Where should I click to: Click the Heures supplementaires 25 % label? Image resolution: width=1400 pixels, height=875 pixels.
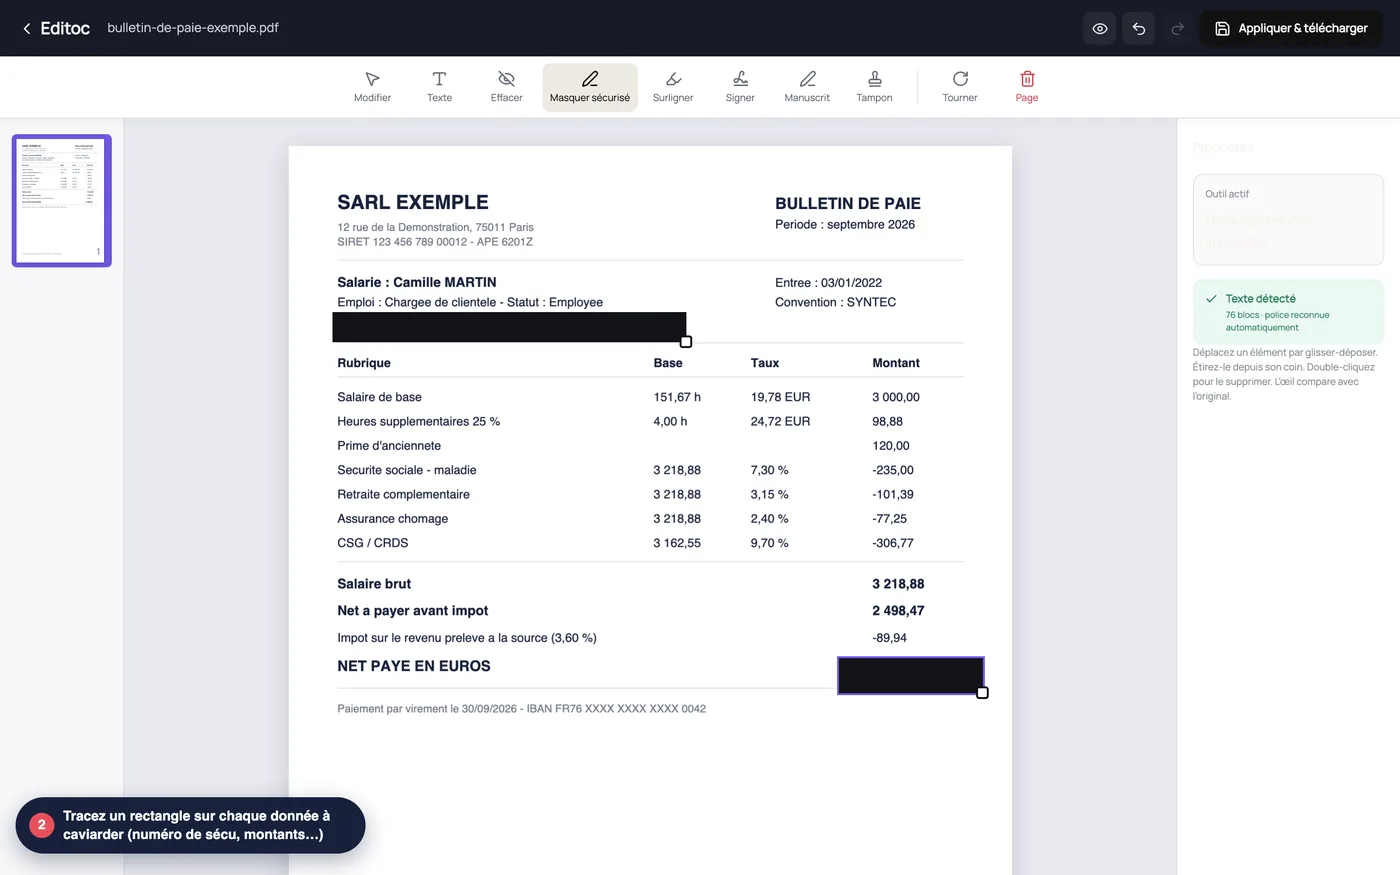point(418,421)
